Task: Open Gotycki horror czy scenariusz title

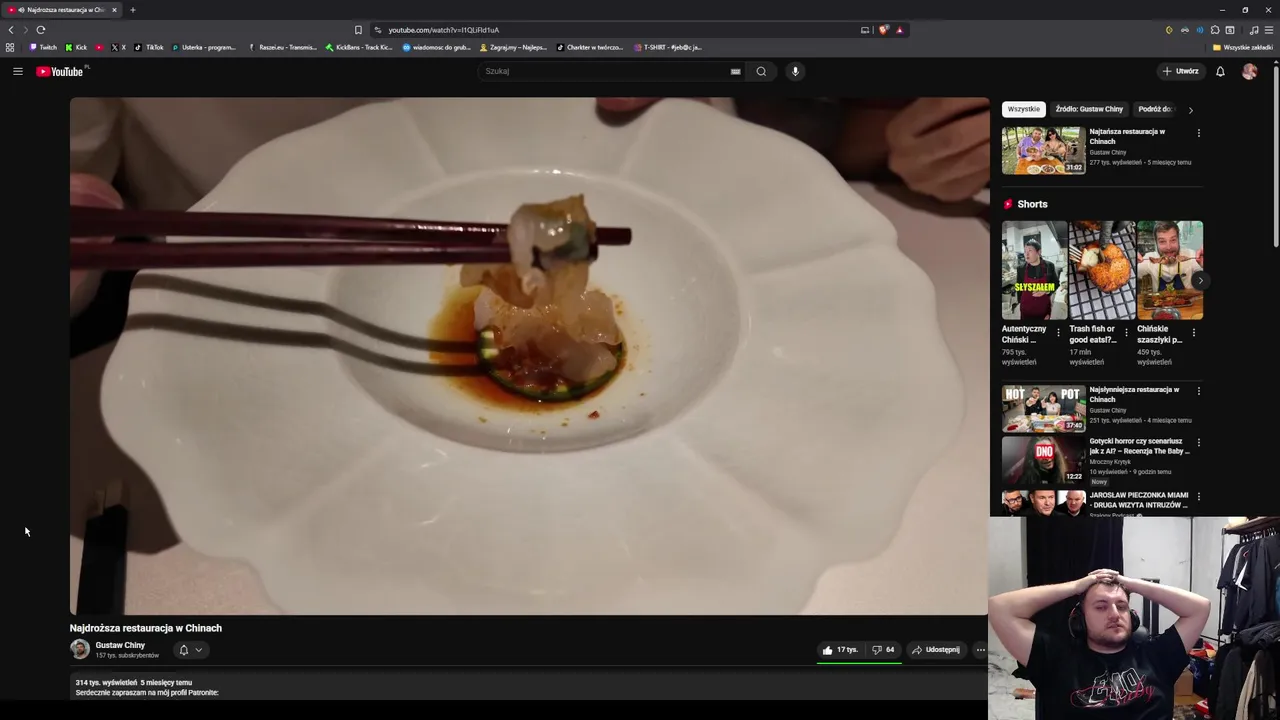Action: 1139,446
